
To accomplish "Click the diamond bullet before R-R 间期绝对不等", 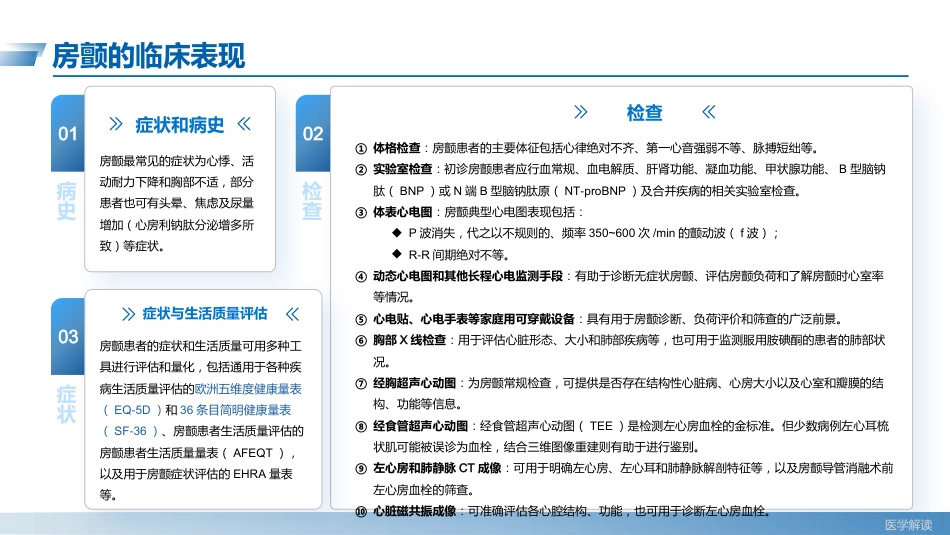I will click(x=397, y=253).
